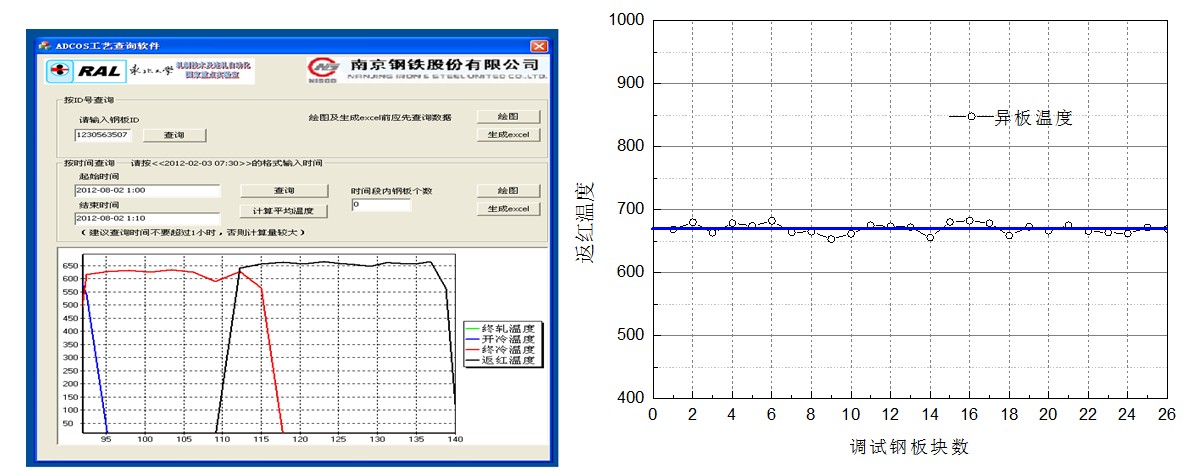Image resolution: width=1185 pixels, height=471 pixels.
Task: Click 绘图 button in time query section
Action: 507,190
